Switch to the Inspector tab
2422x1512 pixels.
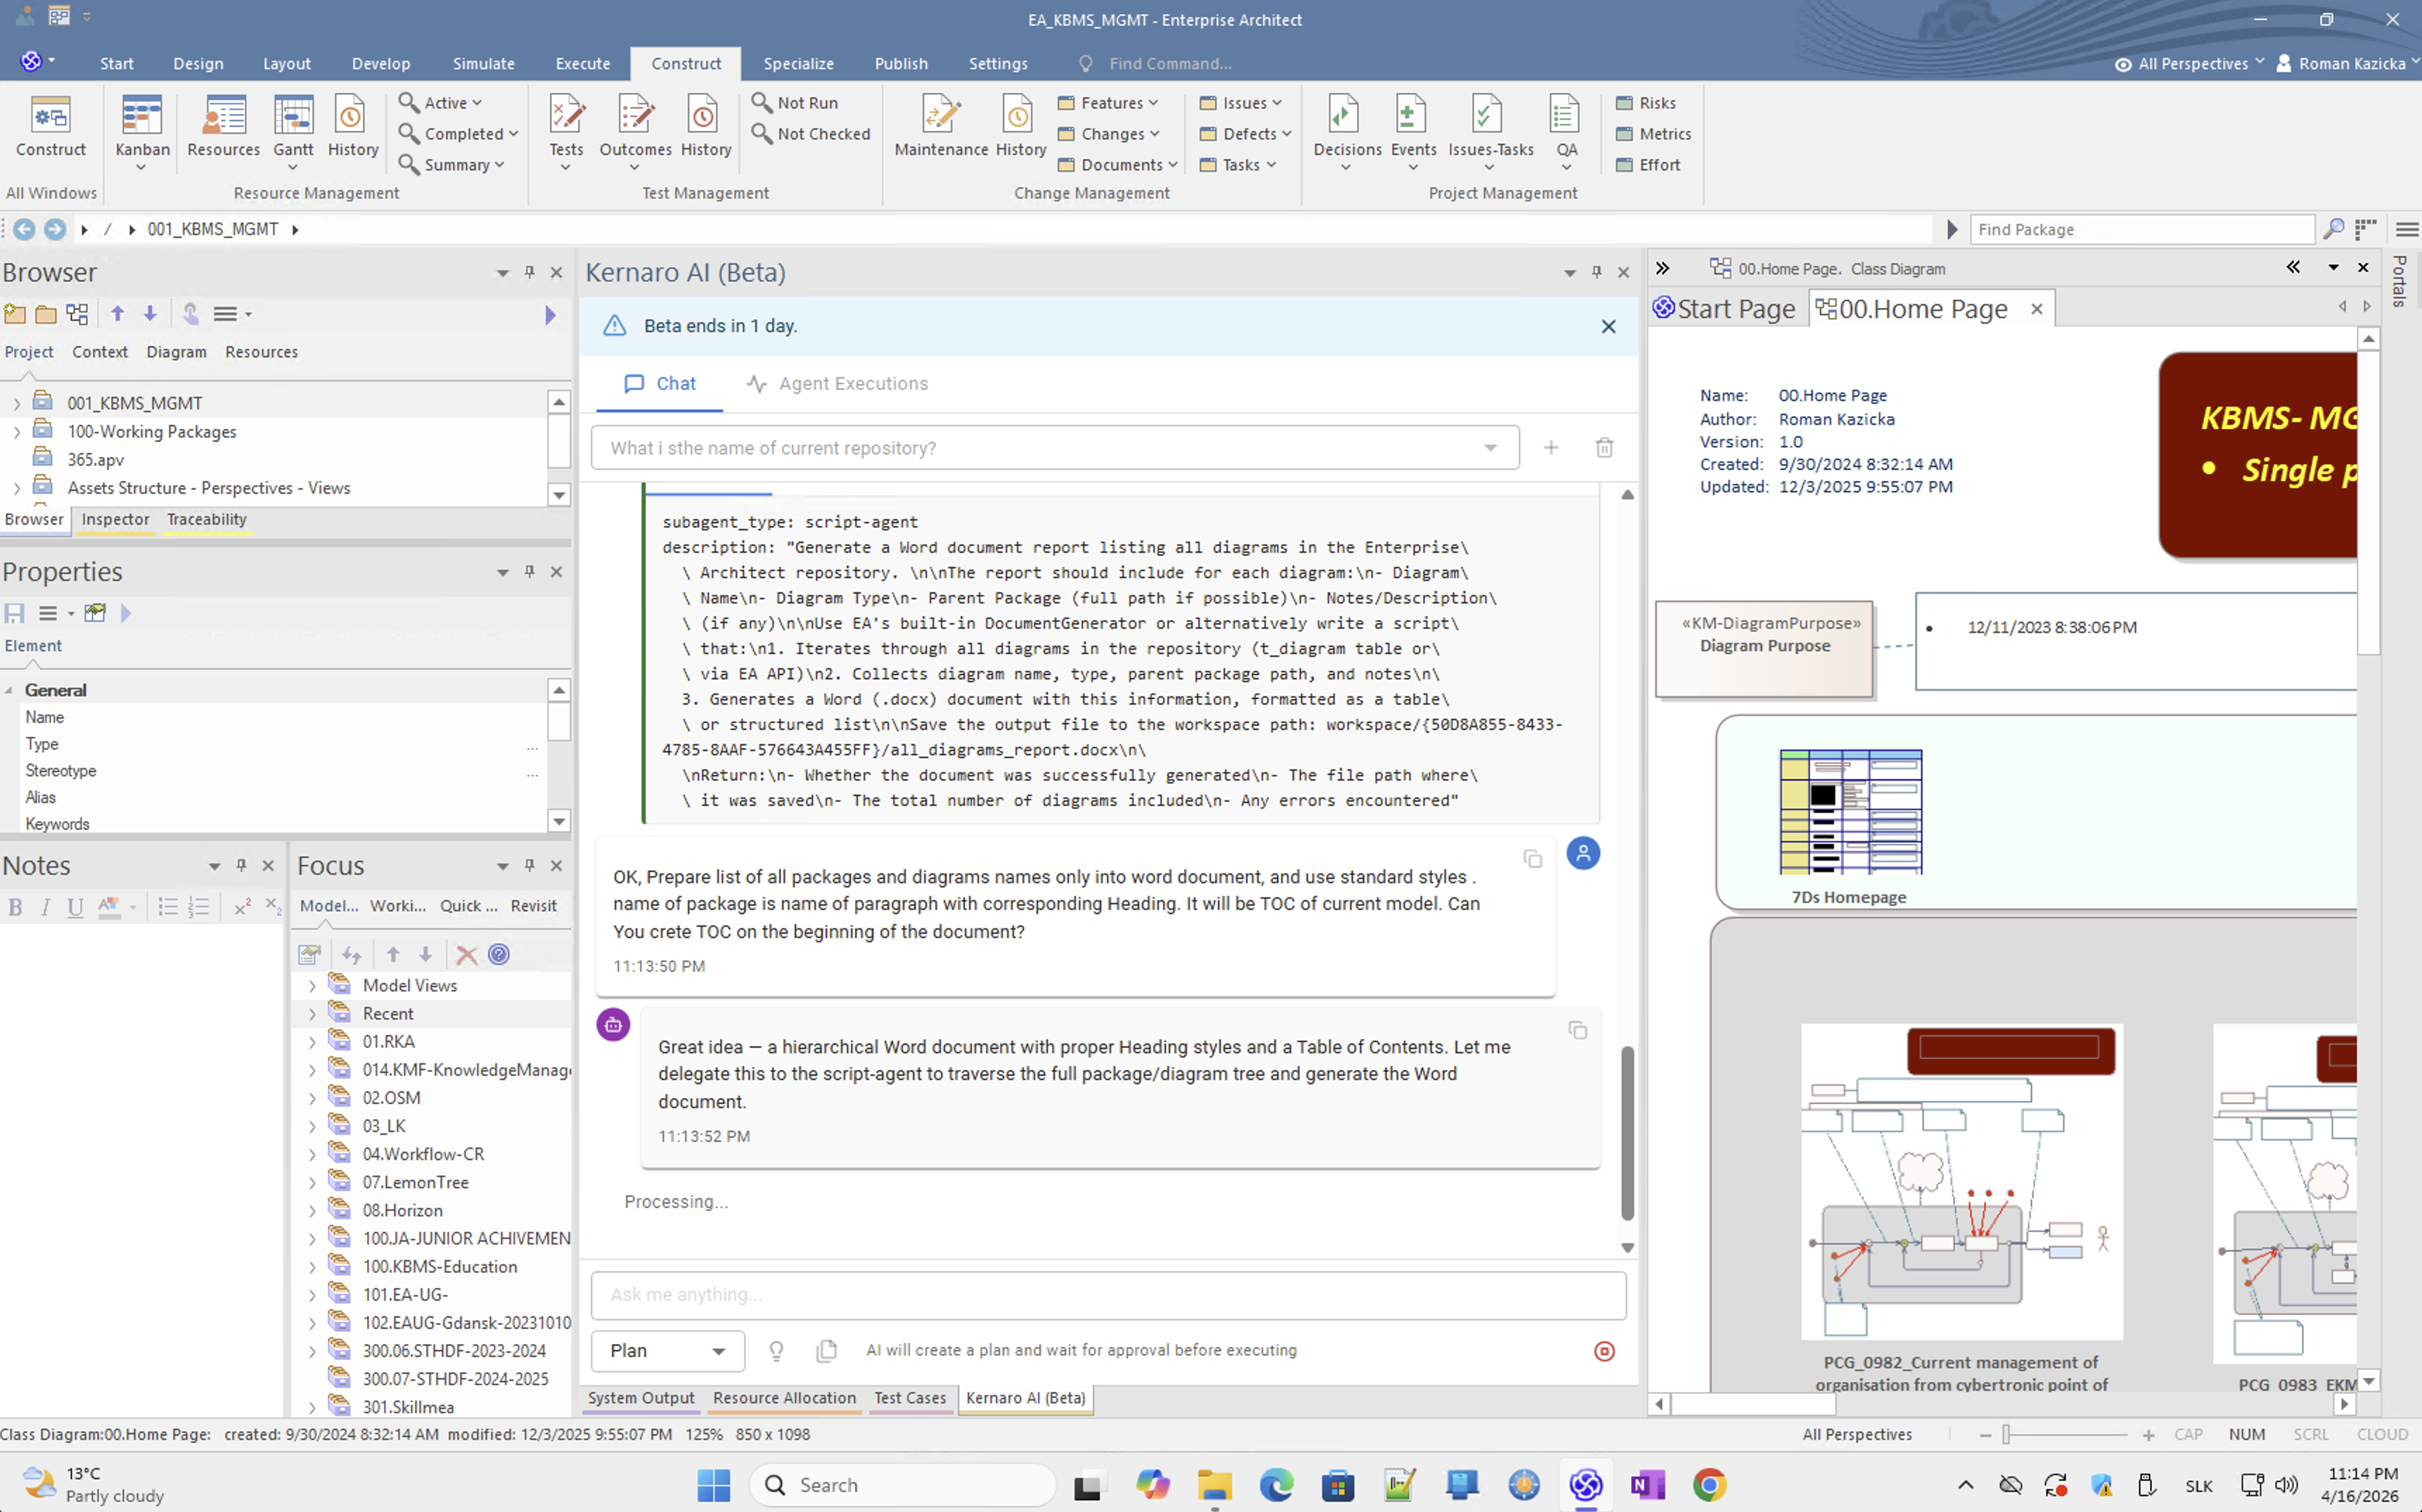pyautogui.click(x=115, y=520)
